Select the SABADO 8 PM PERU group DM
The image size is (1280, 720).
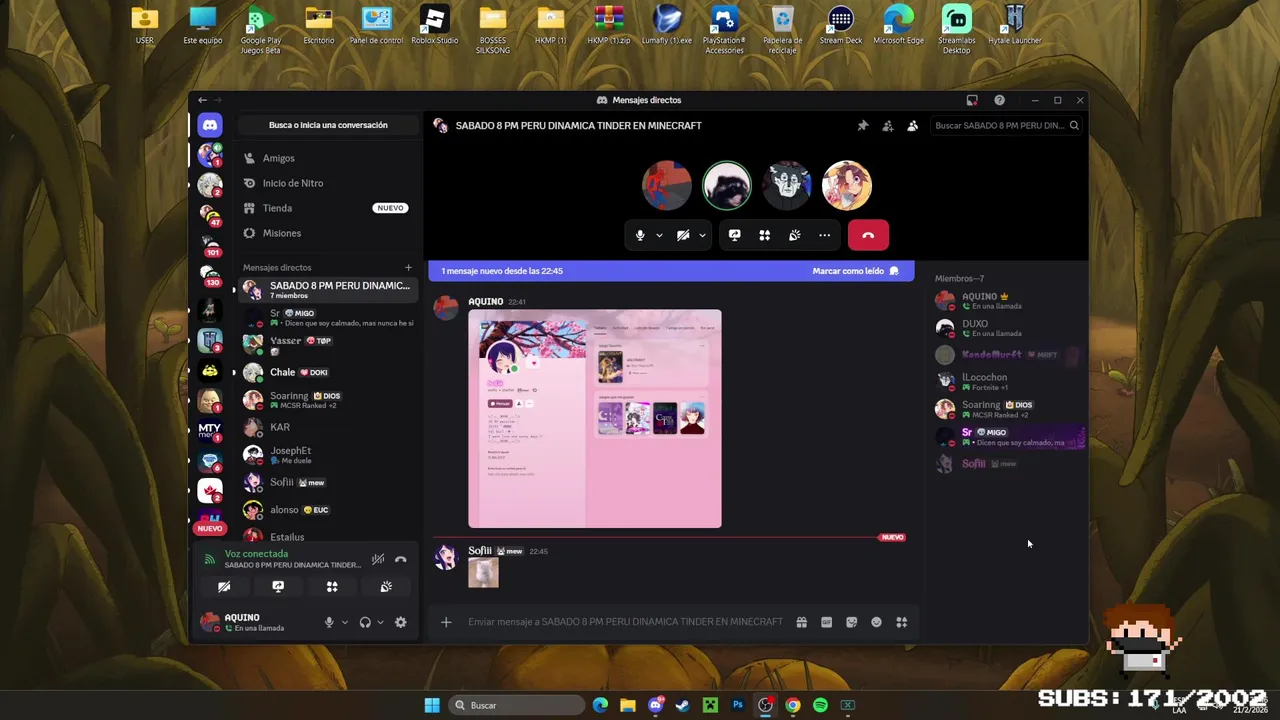point(327,290)
